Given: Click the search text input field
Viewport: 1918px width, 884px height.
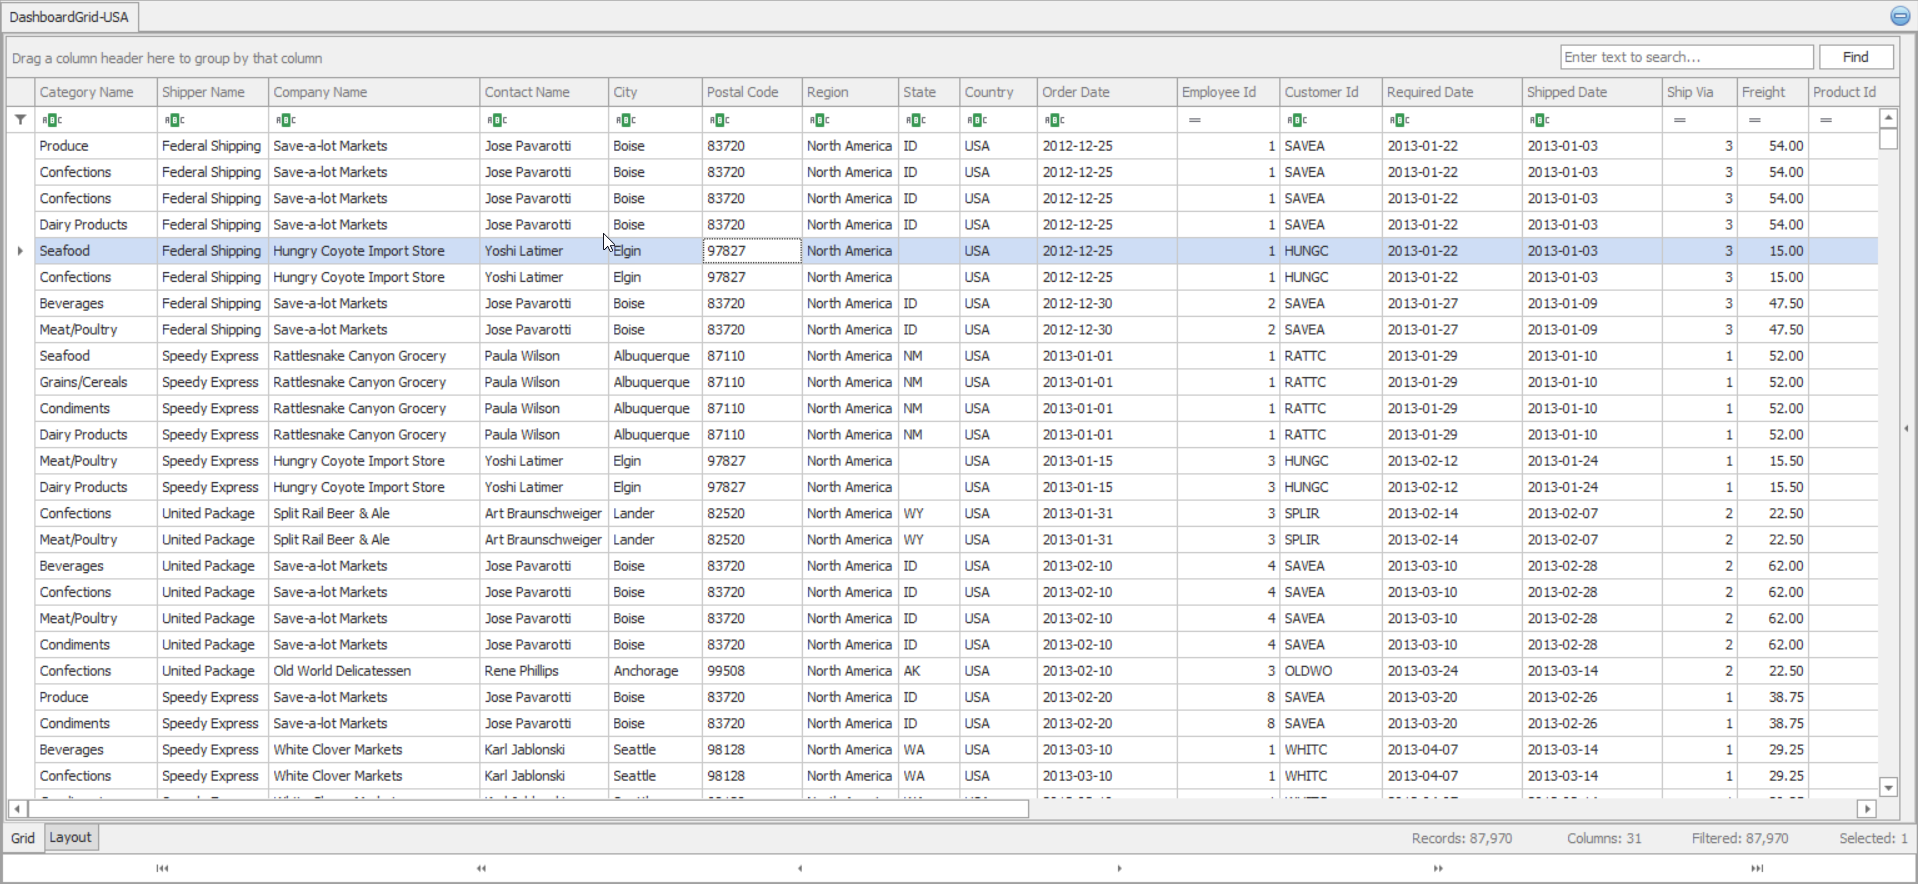Looking at the screenshot, I should click(x=1686, y=57).
